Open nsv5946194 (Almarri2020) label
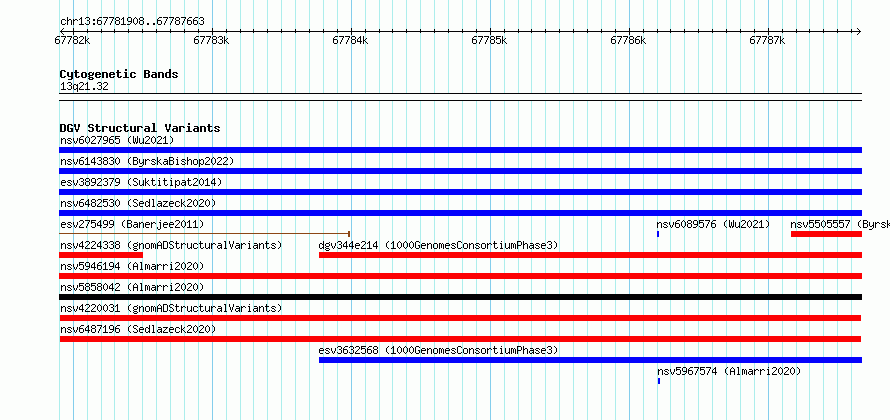 [x=132, y=266]
